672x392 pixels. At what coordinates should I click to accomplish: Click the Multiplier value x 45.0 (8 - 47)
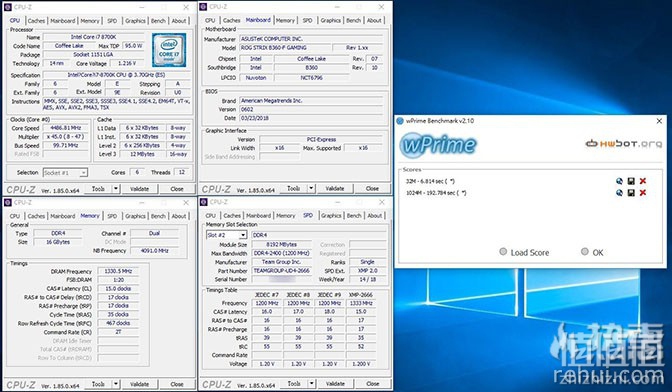66,137
